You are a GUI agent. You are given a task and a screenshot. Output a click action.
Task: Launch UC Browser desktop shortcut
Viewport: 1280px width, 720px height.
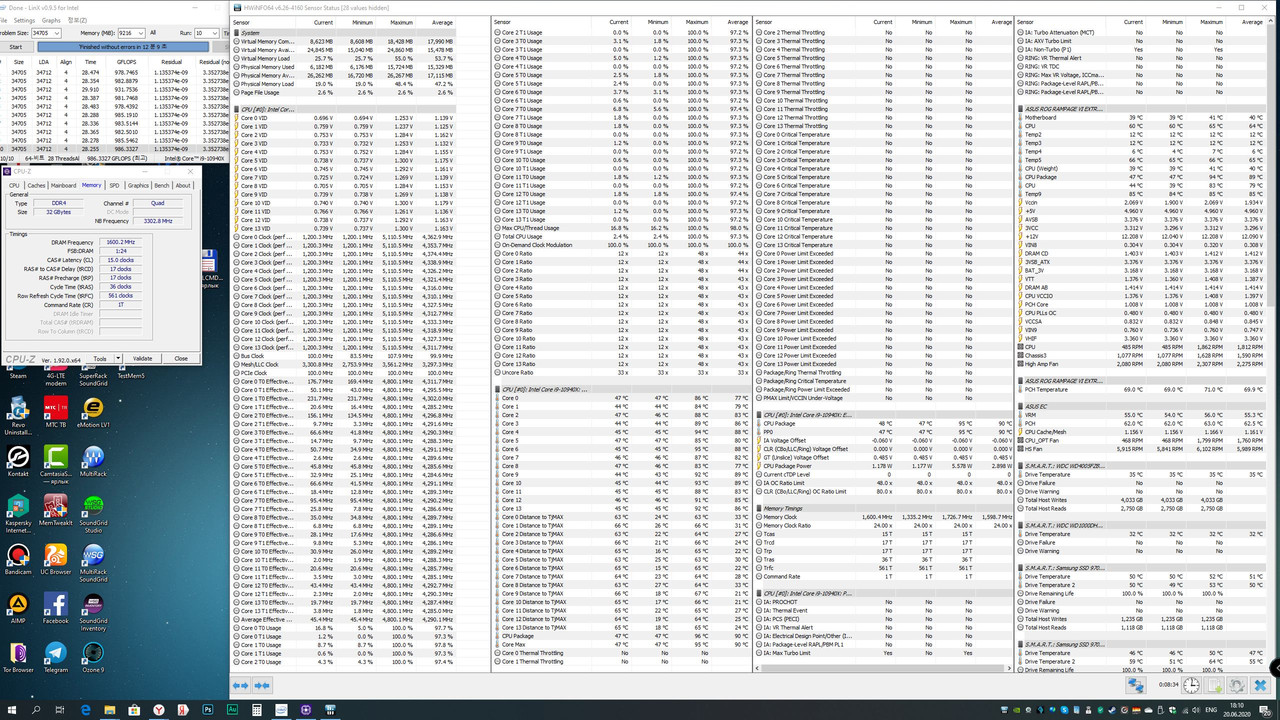click(x=56, y=561)
